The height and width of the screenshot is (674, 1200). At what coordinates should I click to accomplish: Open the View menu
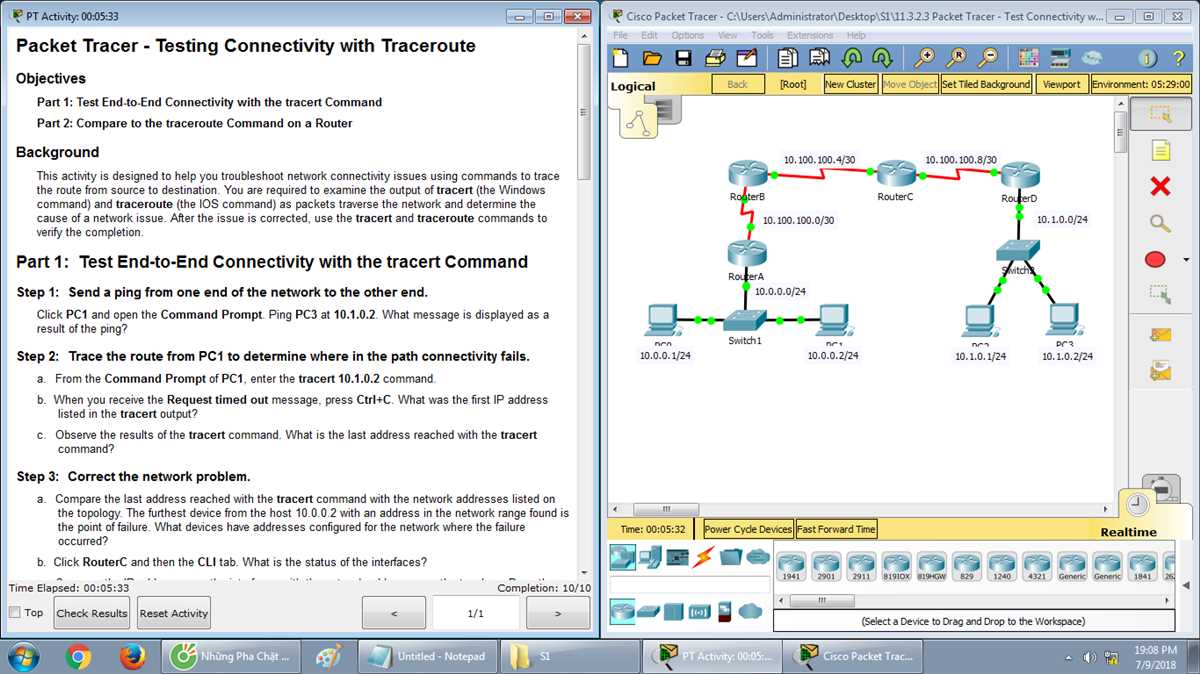[x=728, y=35]
